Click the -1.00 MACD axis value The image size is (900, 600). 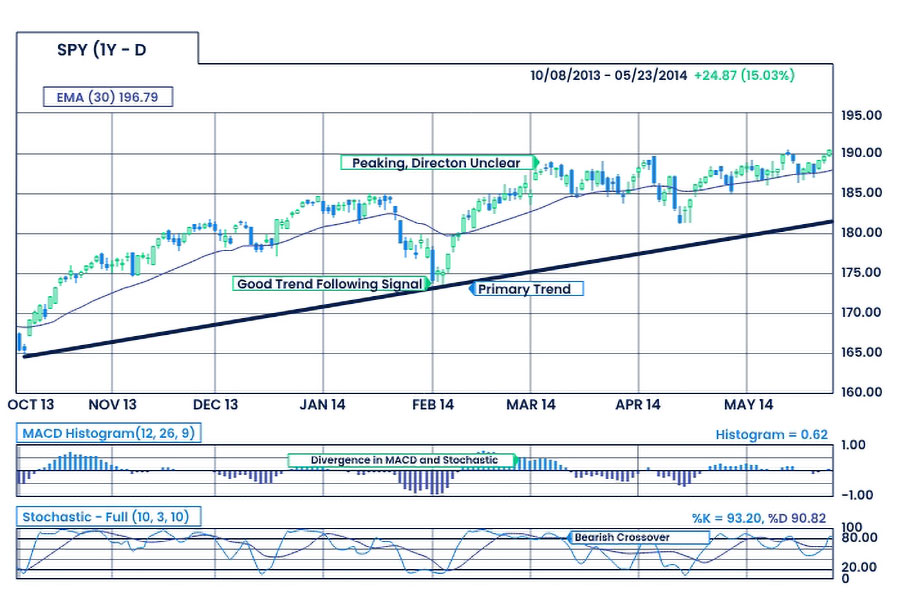pyautogui.click(x=857, y=495)
